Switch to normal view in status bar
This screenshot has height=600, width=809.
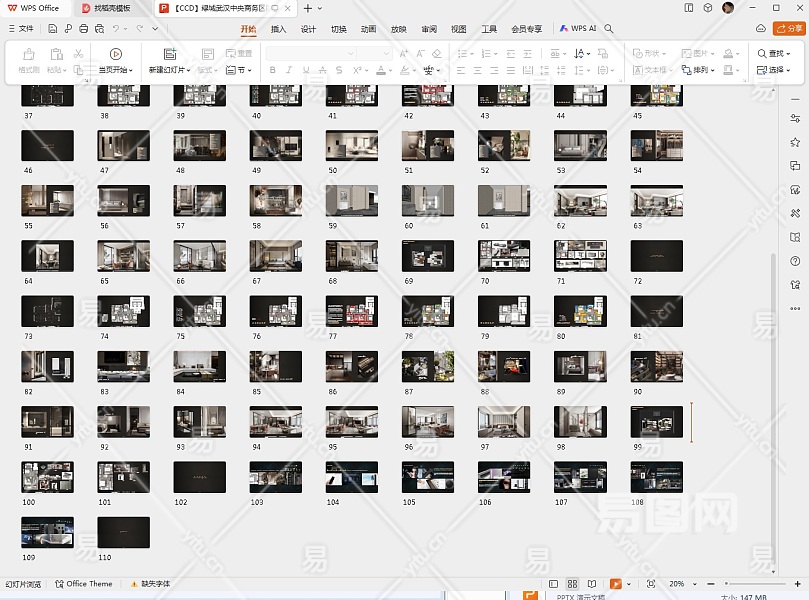[x=553, y=584]
